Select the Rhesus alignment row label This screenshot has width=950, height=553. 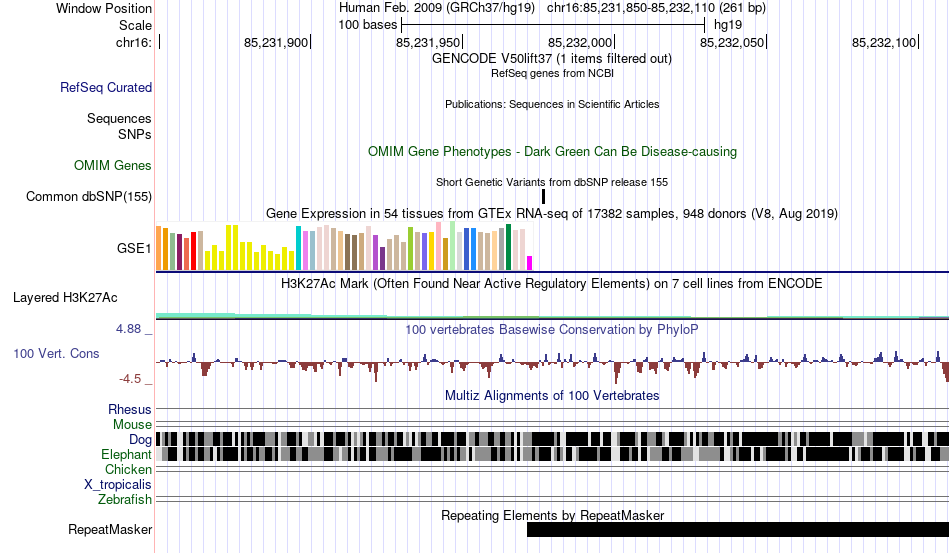coord(130,409)
